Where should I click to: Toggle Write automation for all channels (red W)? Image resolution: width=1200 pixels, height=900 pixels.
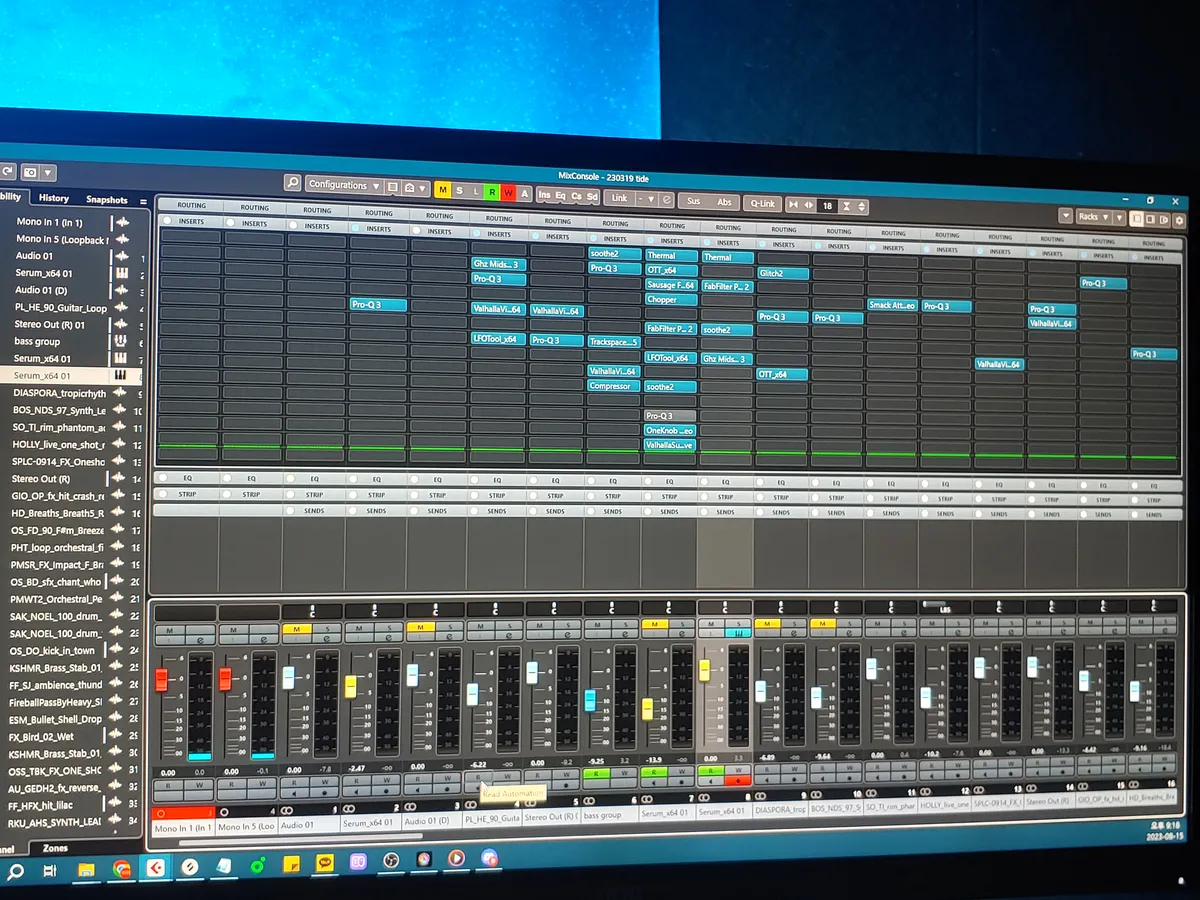508,192
